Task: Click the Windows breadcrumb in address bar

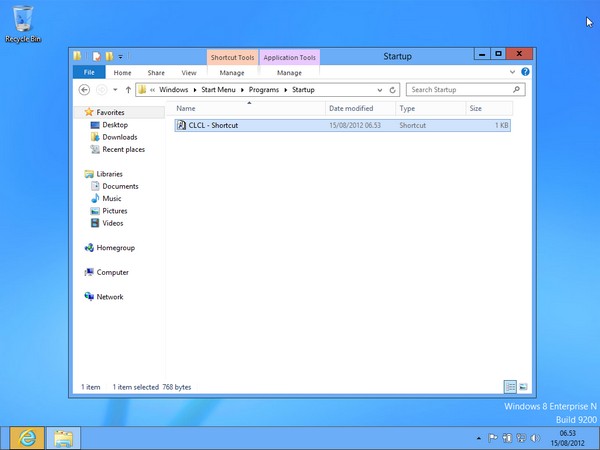Action: (174, 90)
